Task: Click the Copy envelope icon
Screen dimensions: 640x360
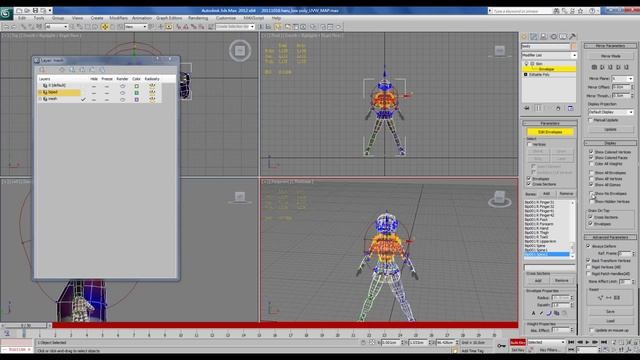Action: [557, 313]
